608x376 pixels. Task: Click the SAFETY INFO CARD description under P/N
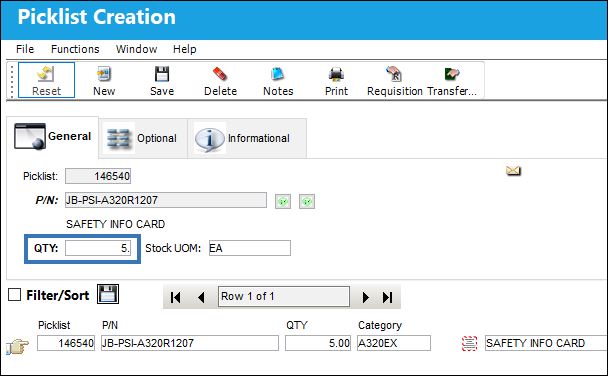[116, 224]
